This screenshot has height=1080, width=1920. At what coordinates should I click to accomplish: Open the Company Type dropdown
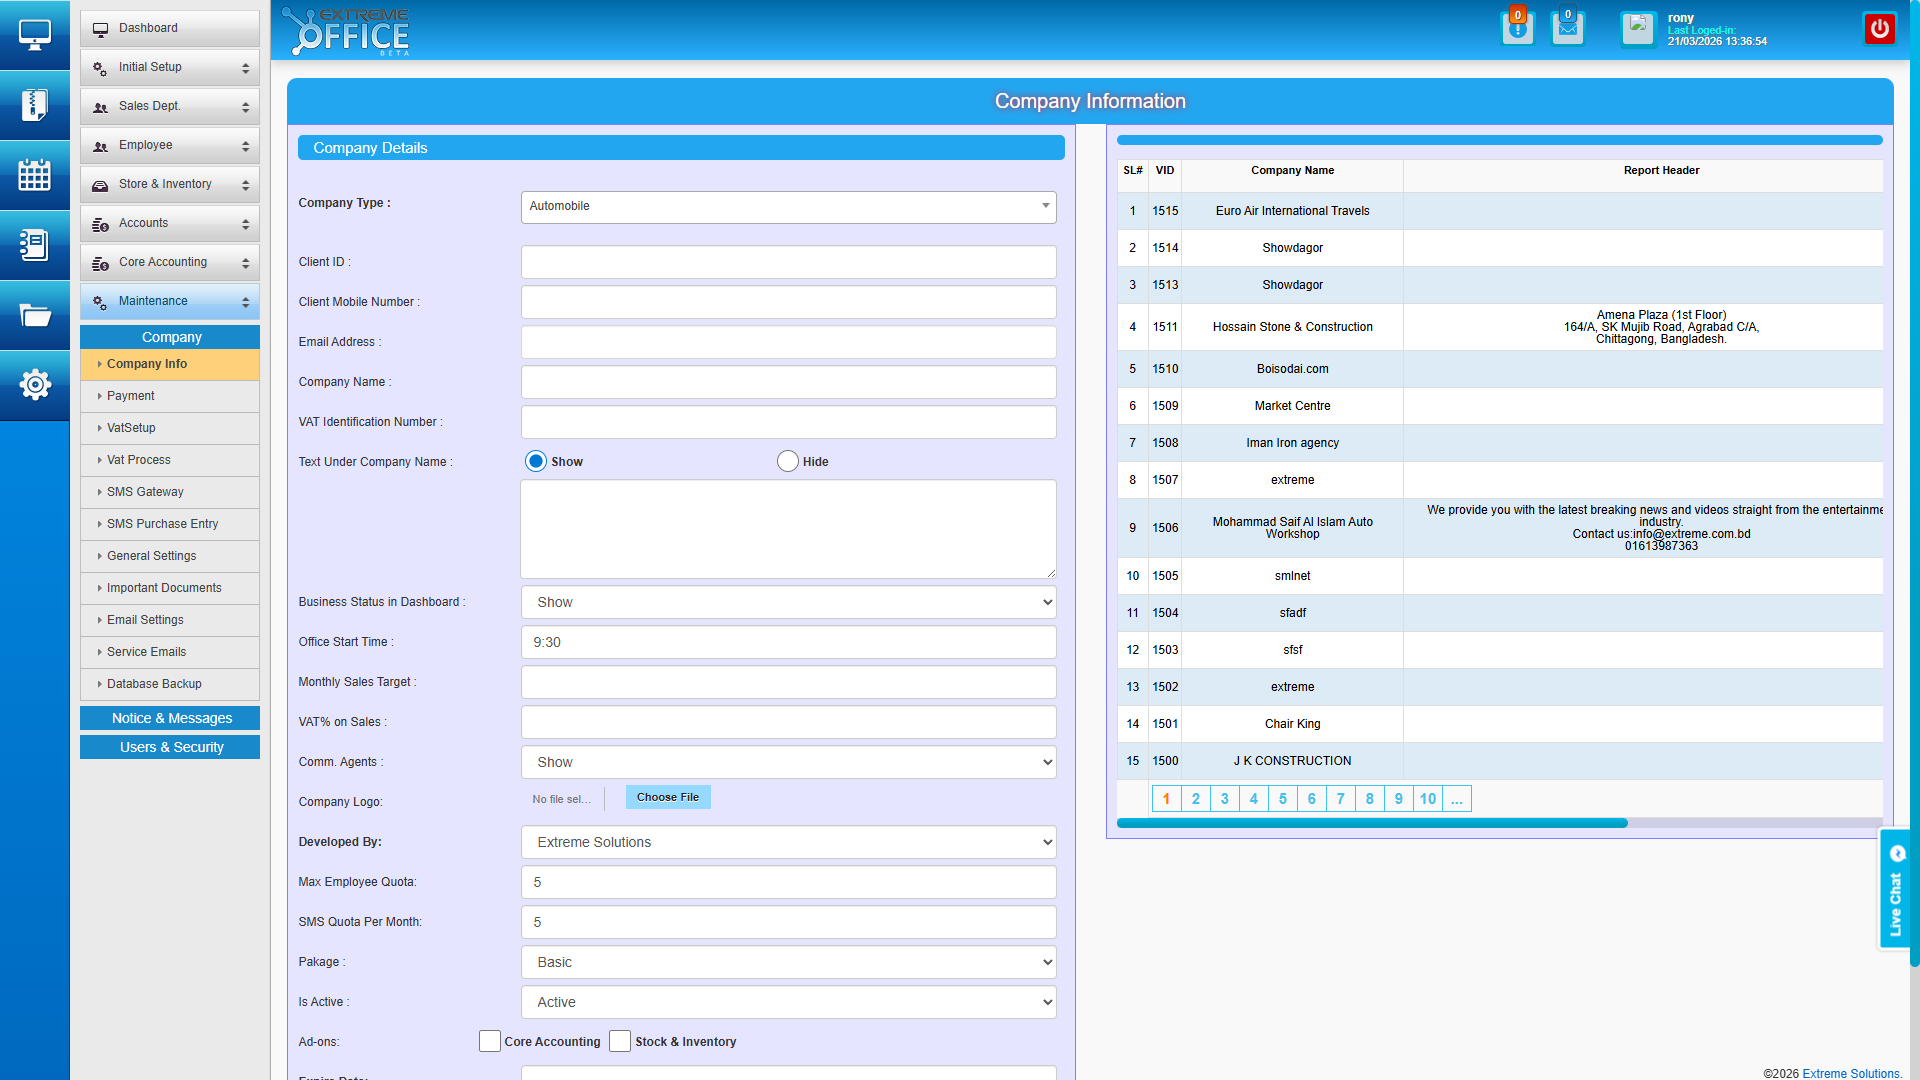[x=788, y=206]
